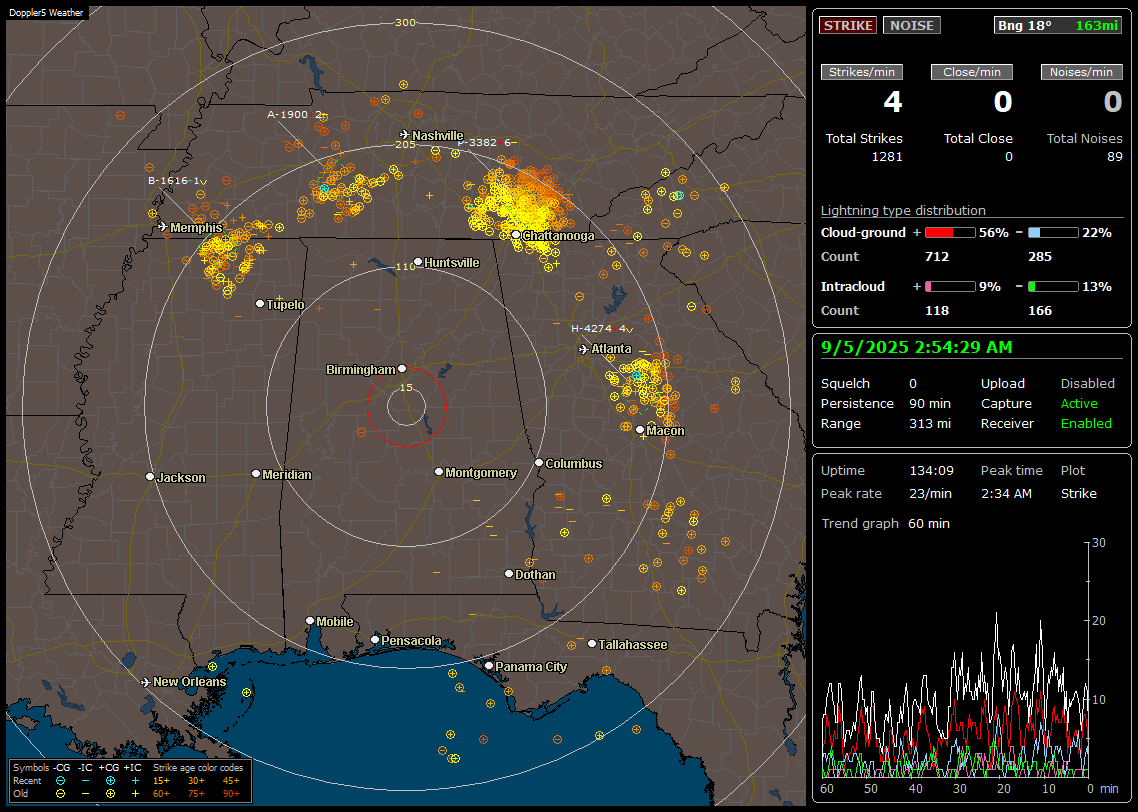Click the Total Strikes value 1281
Screen dimensions: 1138x812
point(887,157)
